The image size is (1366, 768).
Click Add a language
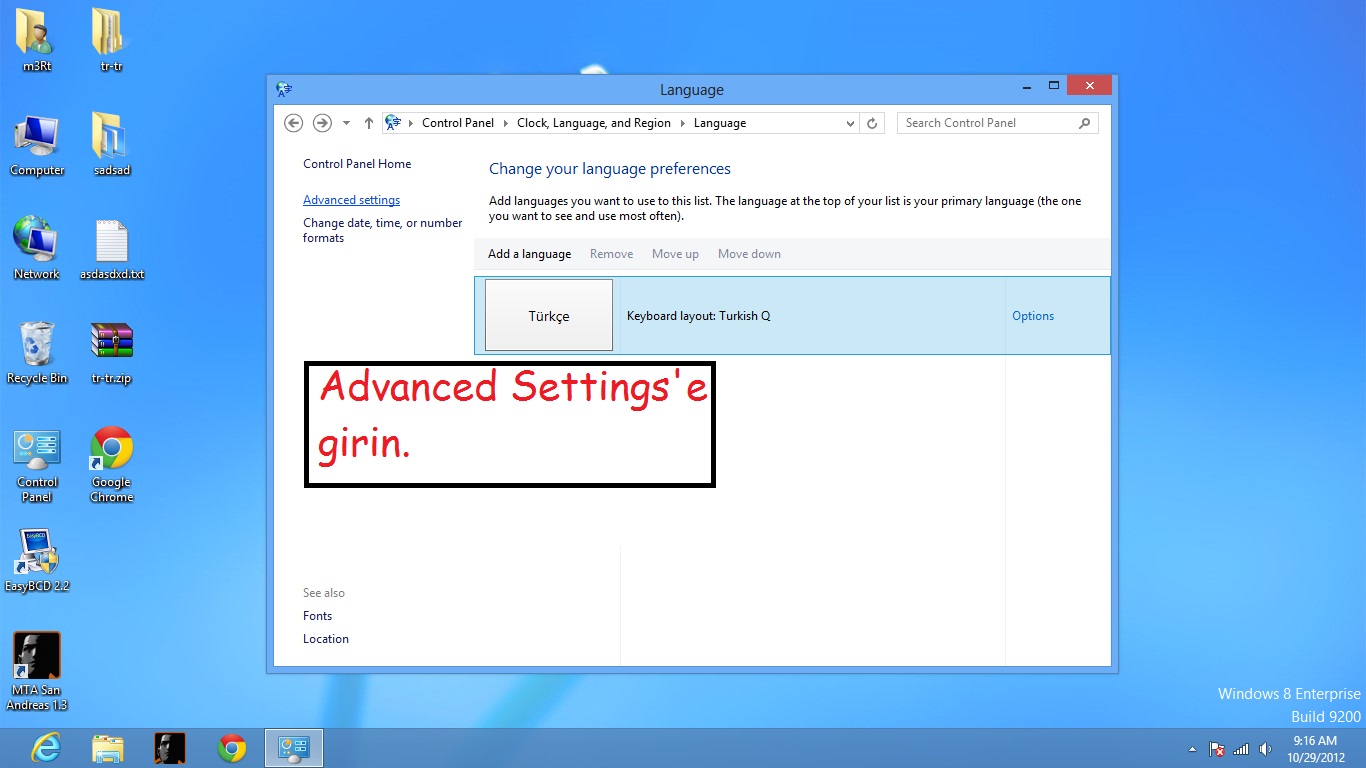tap(529, 254)
